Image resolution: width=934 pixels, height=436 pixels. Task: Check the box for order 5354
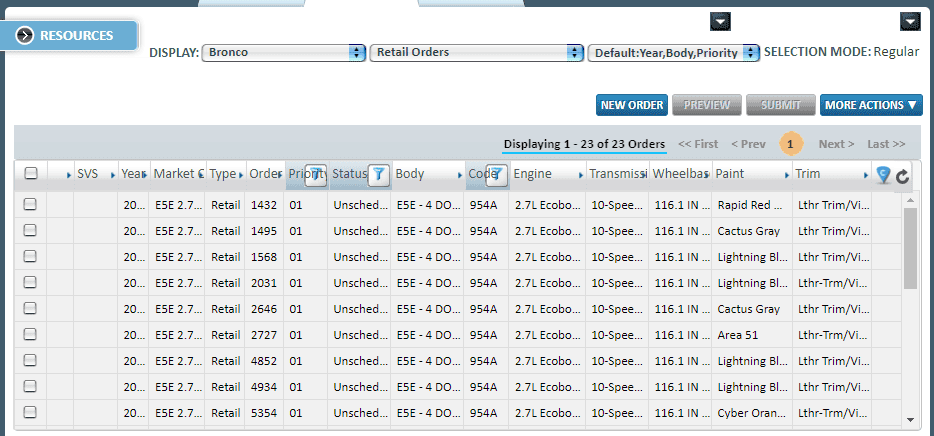click(30, 412)
